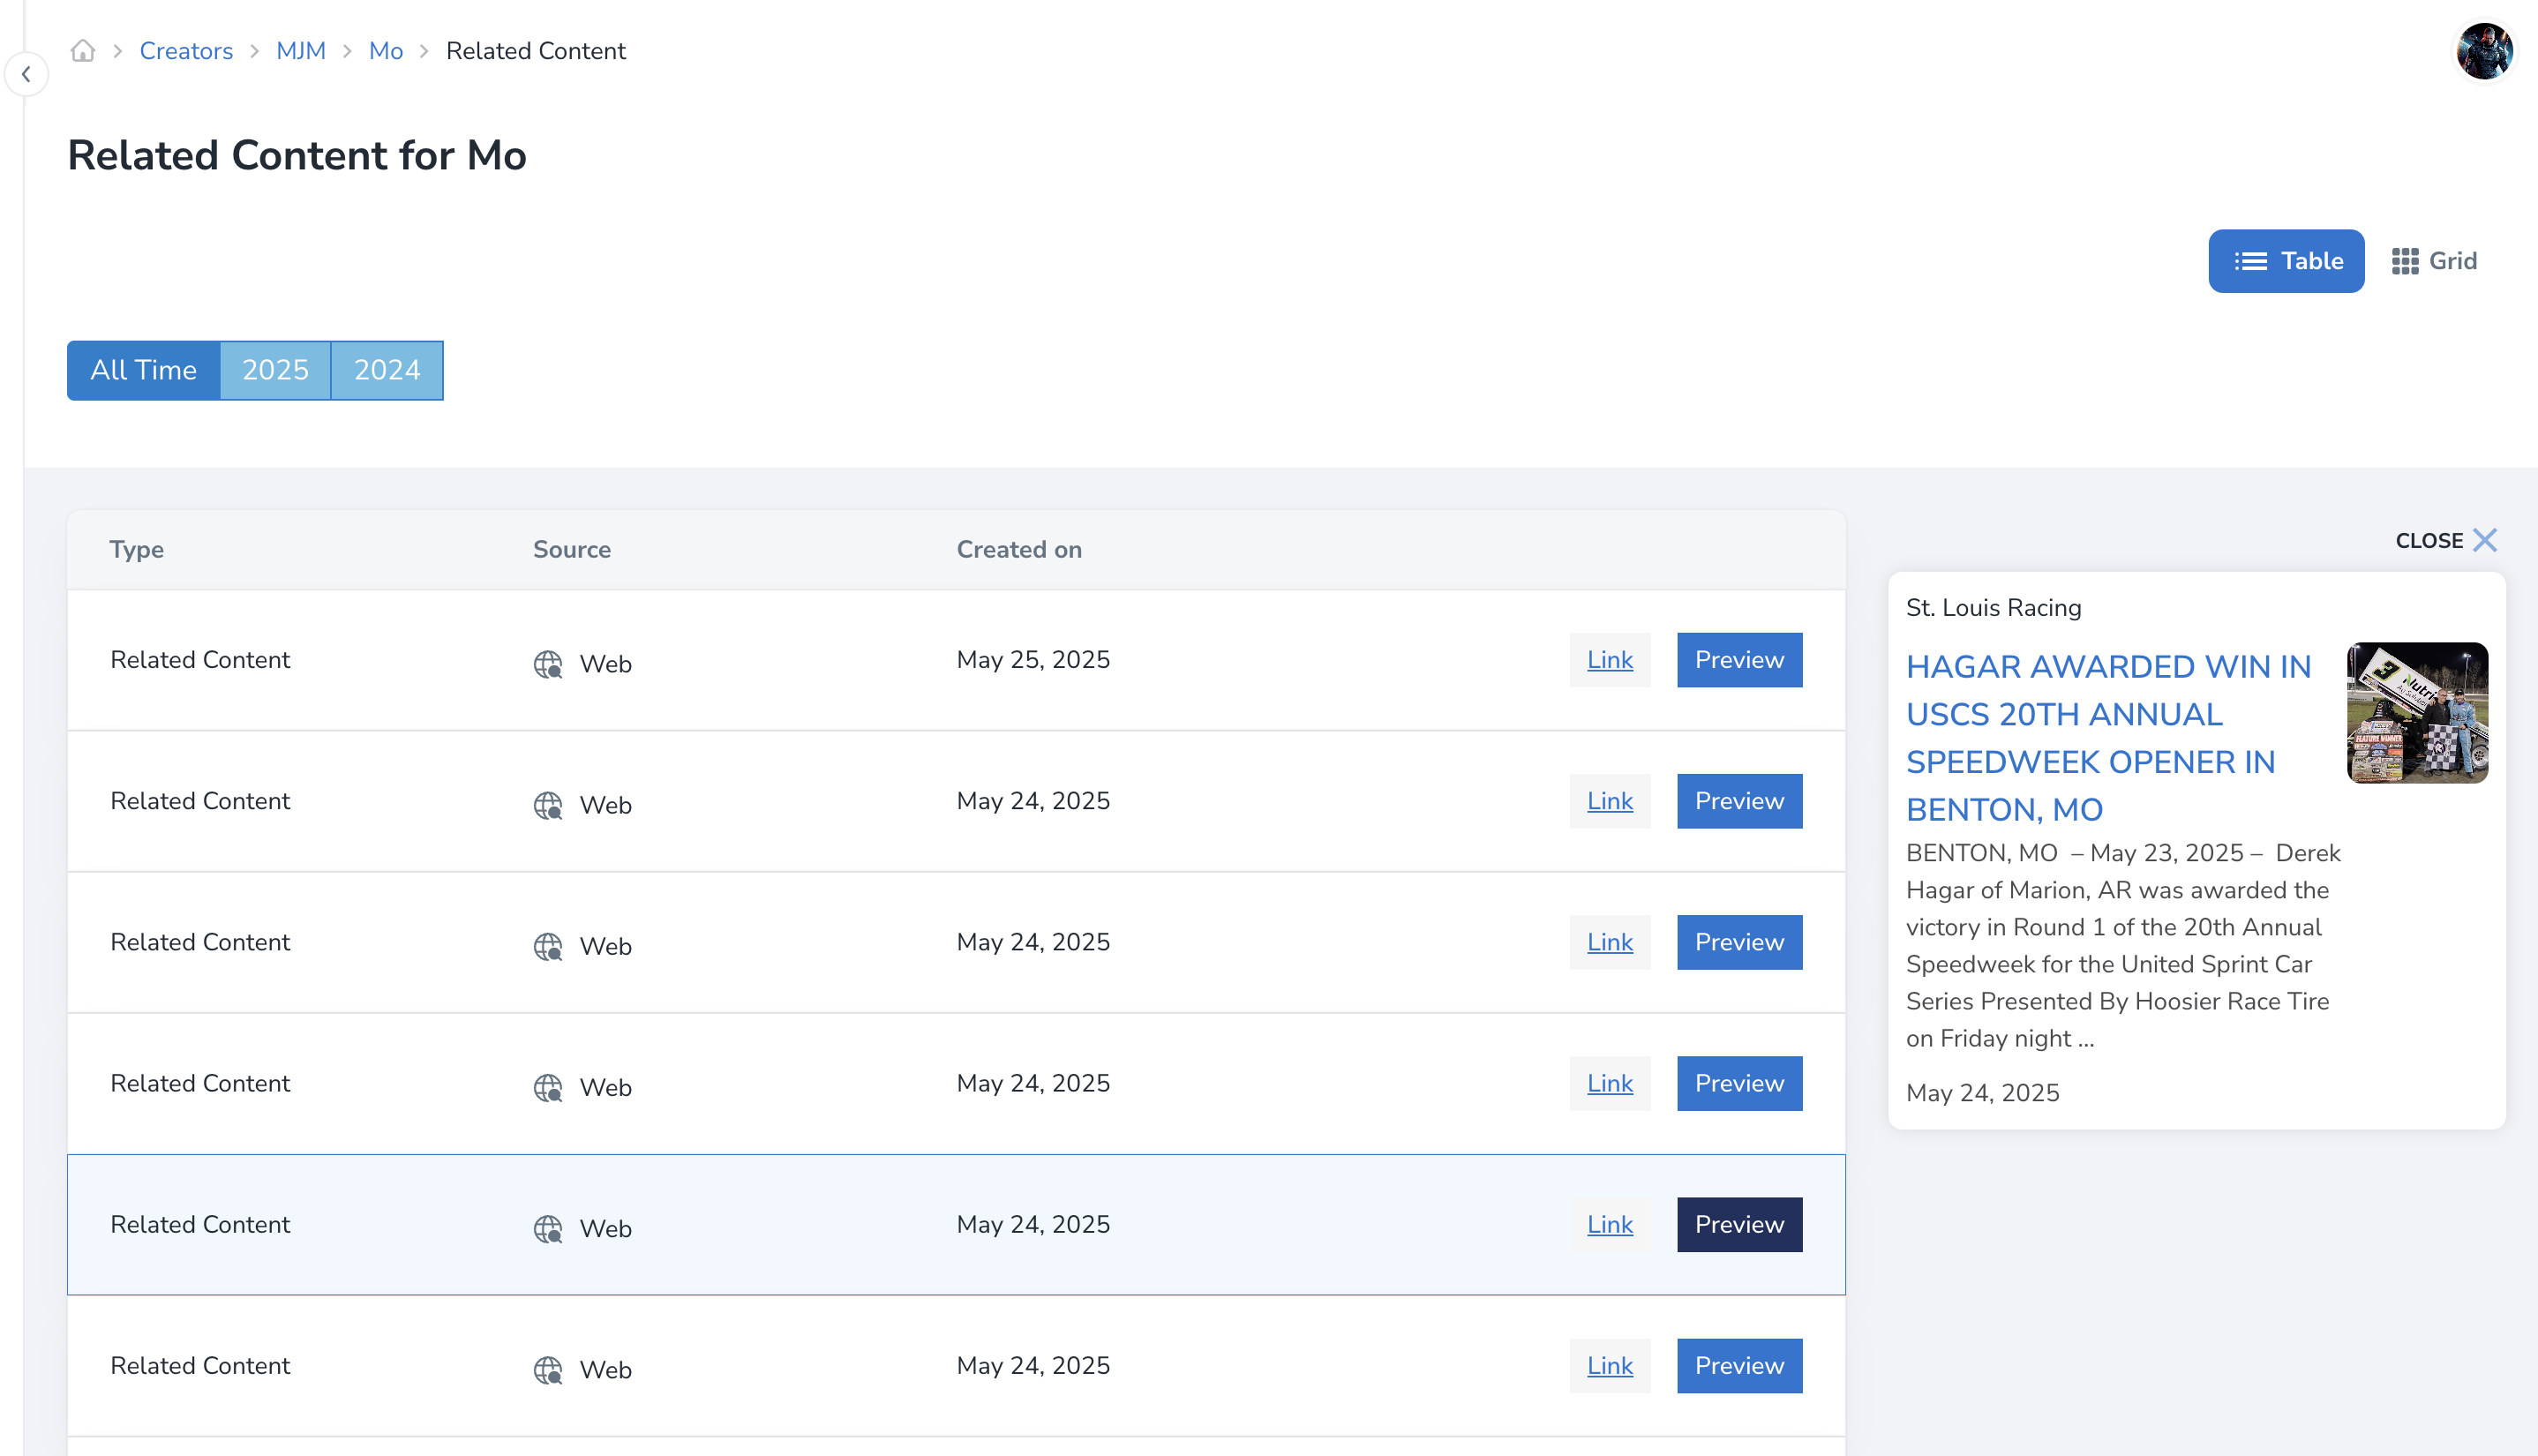The width and height of the screenshot is (2538, 1456).
Task: Go to the Creators breadcrumb link
Action: [186, 51]
